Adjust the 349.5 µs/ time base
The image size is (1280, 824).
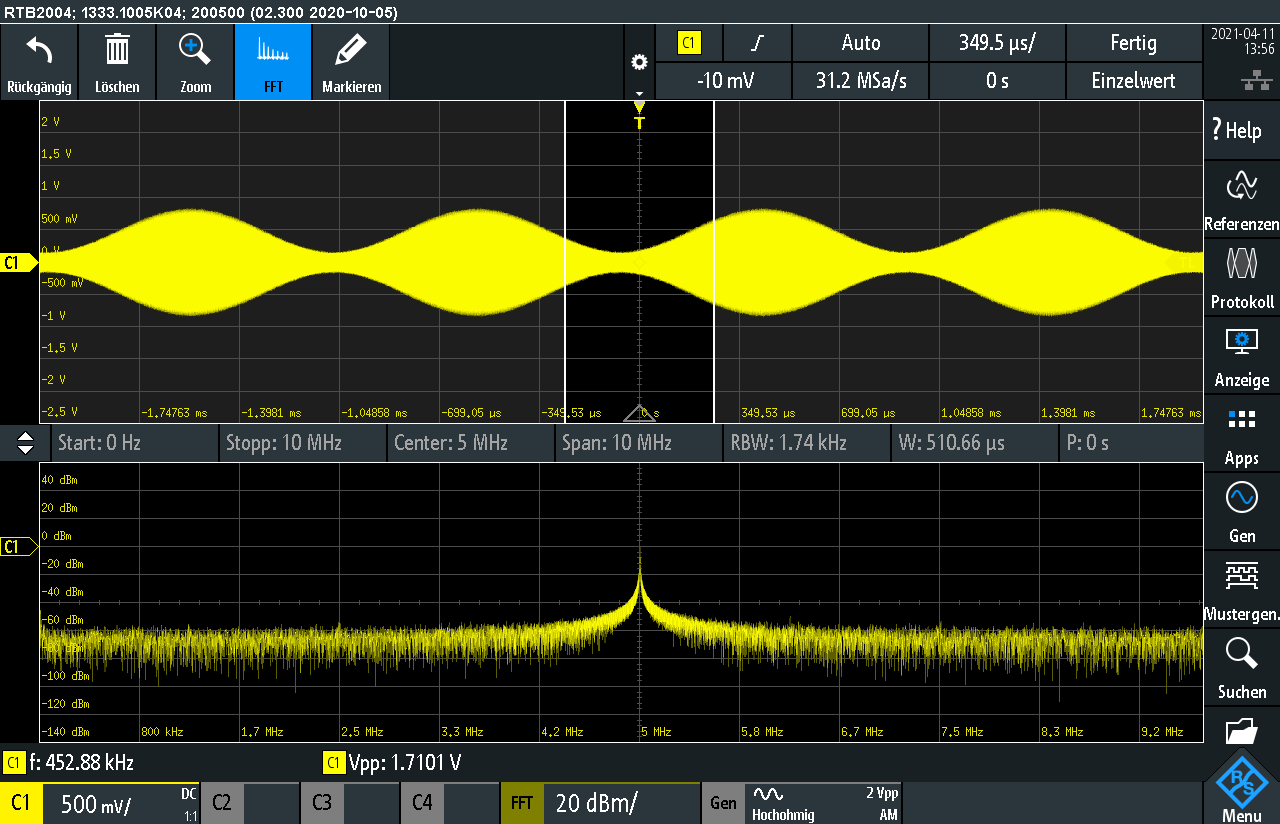coord(997,43)
